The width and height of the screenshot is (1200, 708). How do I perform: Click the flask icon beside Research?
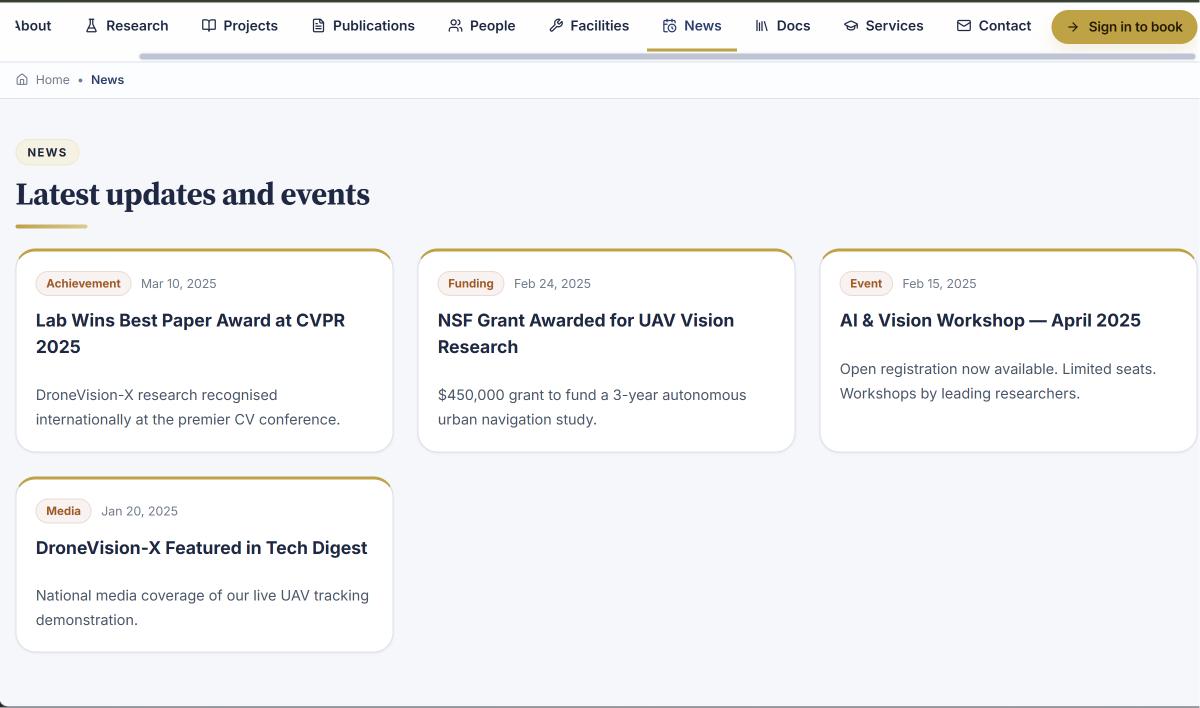[92, 26]
